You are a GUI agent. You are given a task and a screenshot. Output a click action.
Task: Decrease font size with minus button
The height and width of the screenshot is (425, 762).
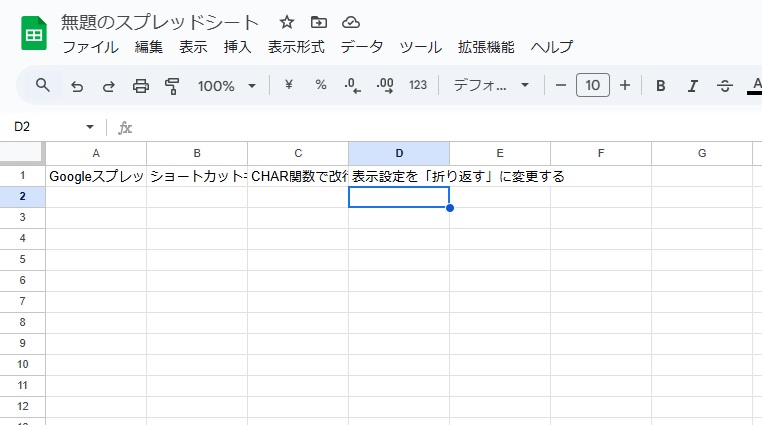point(561,85)
